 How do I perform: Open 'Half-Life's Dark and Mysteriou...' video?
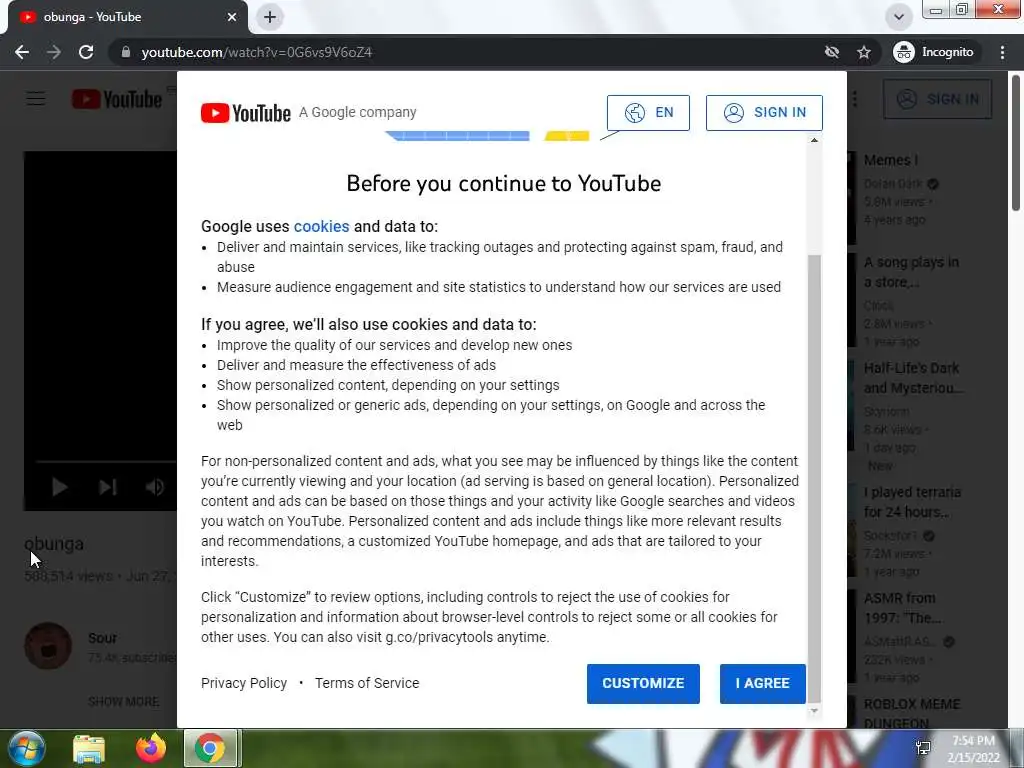[x=912, y=378]
